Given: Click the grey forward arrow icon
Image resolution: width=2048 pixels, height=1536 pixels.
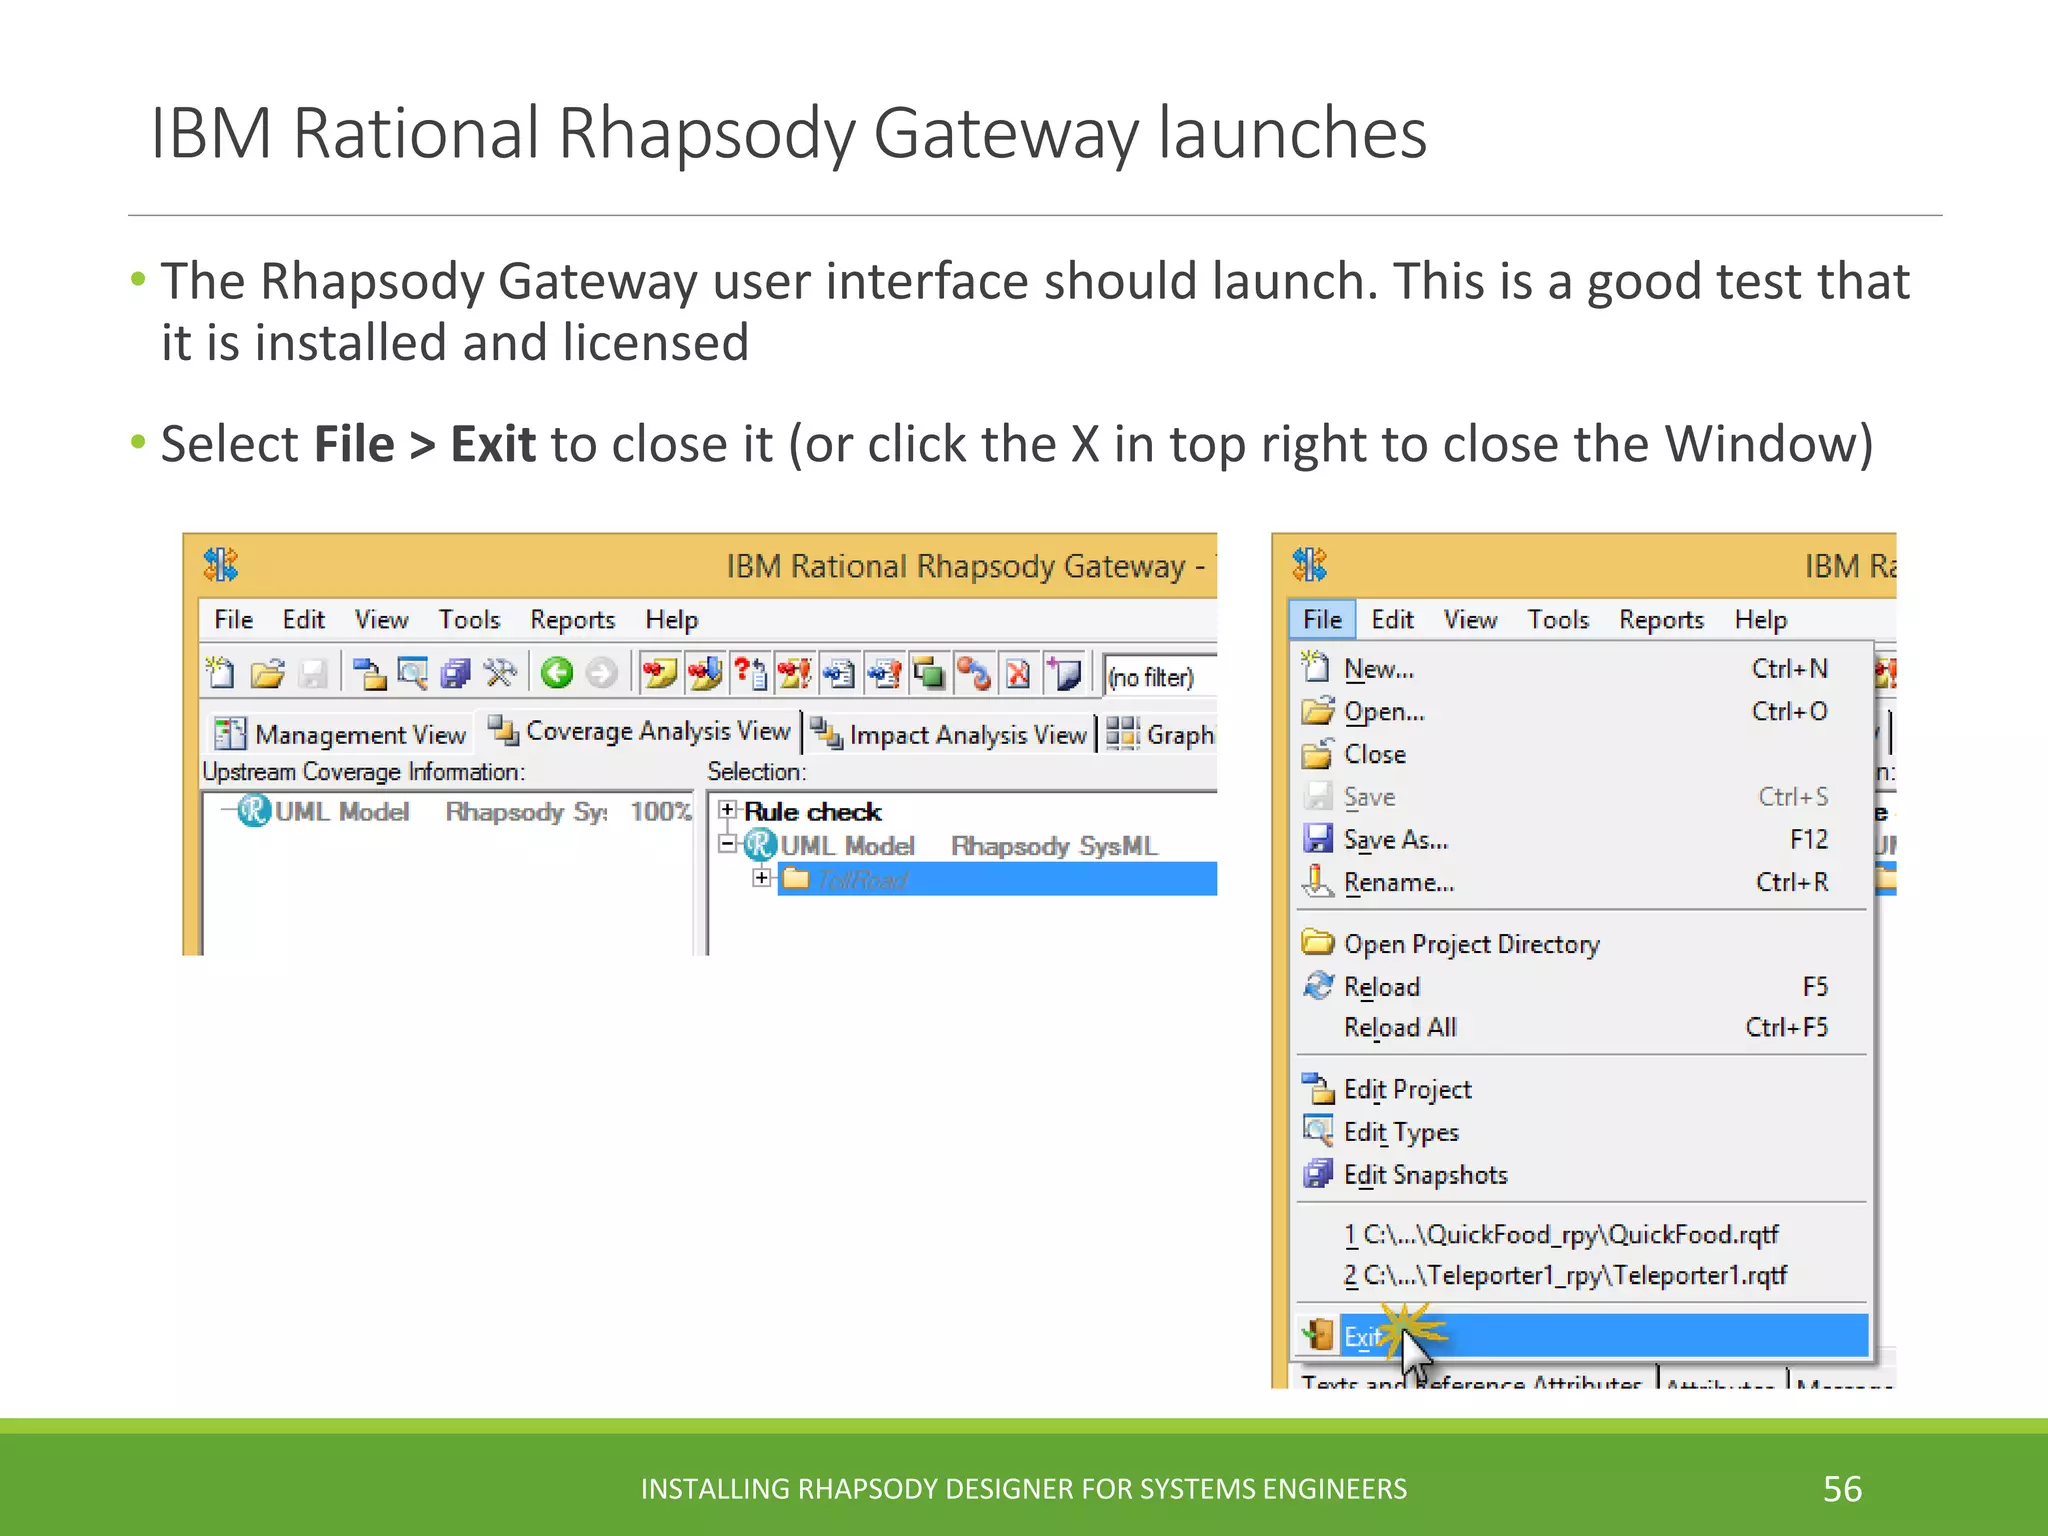Looking at the screenshot, I should coord(601,673).
